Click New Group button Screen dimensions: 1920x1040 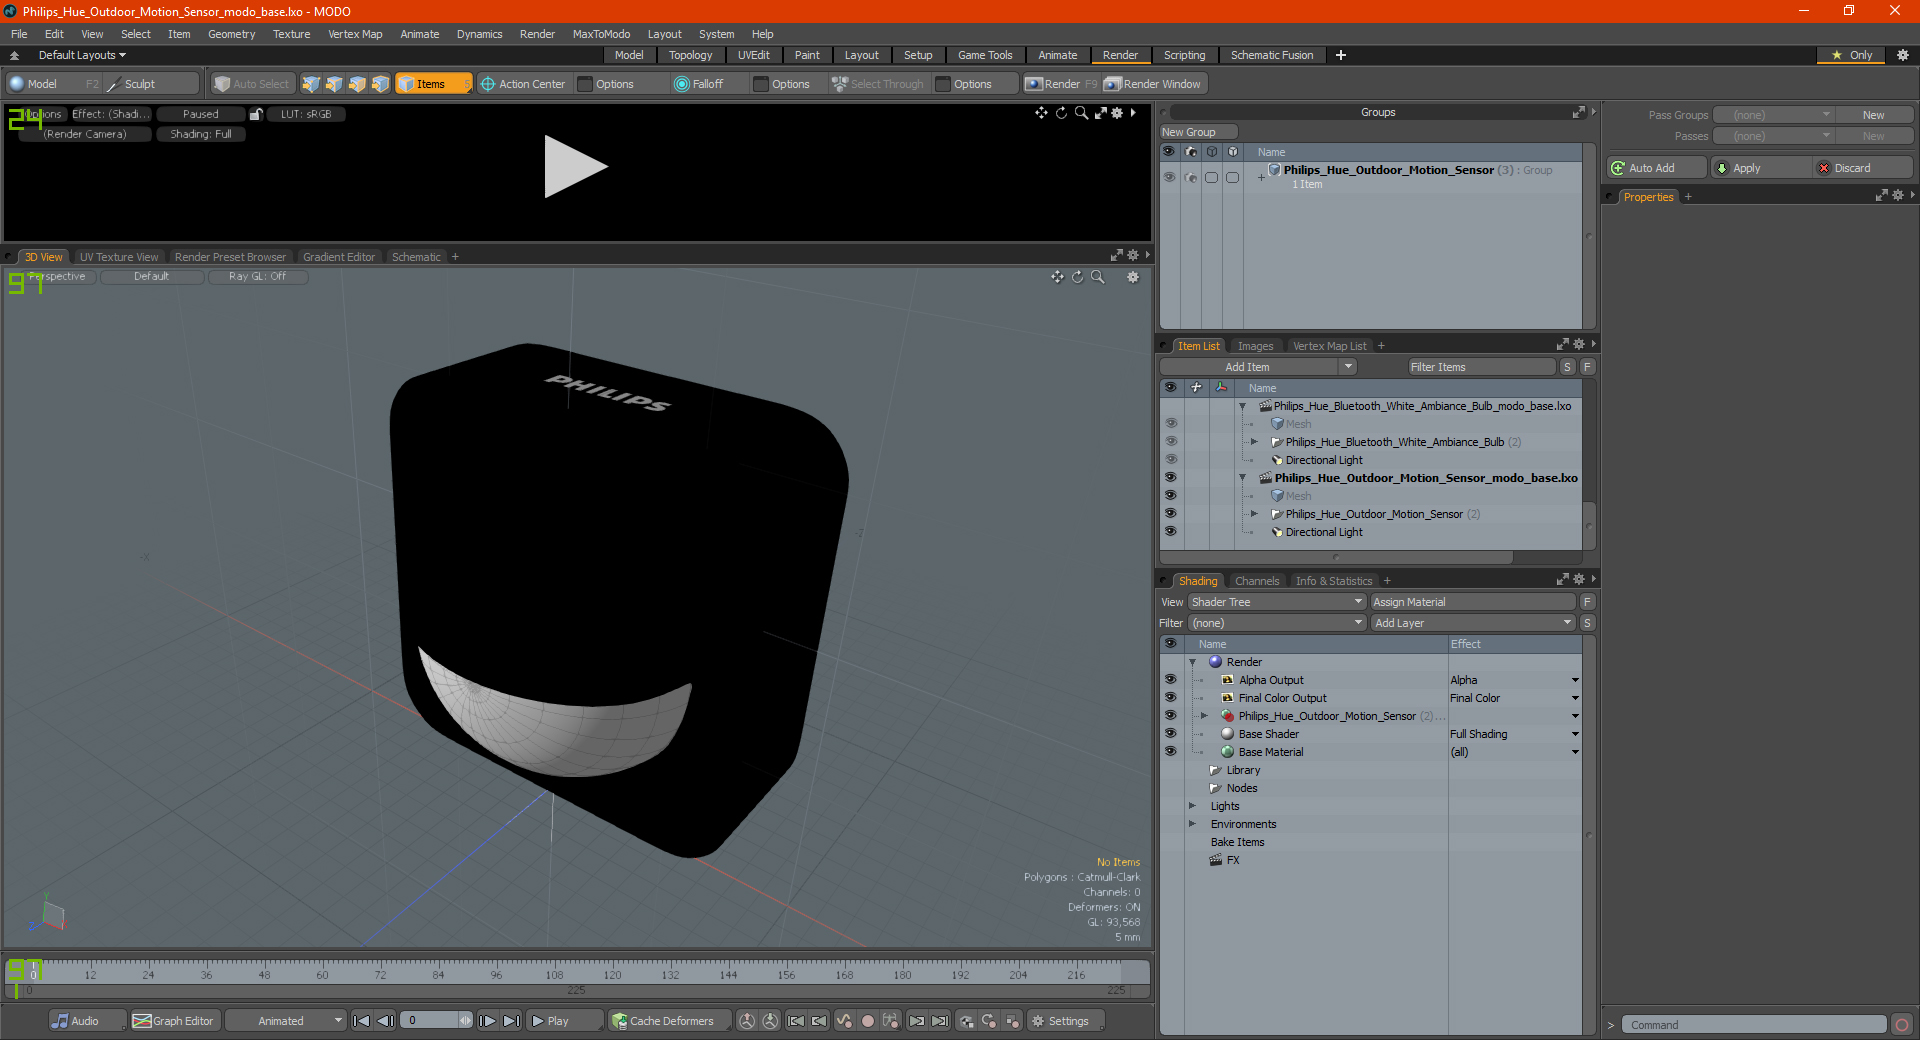click(1198, 132)
